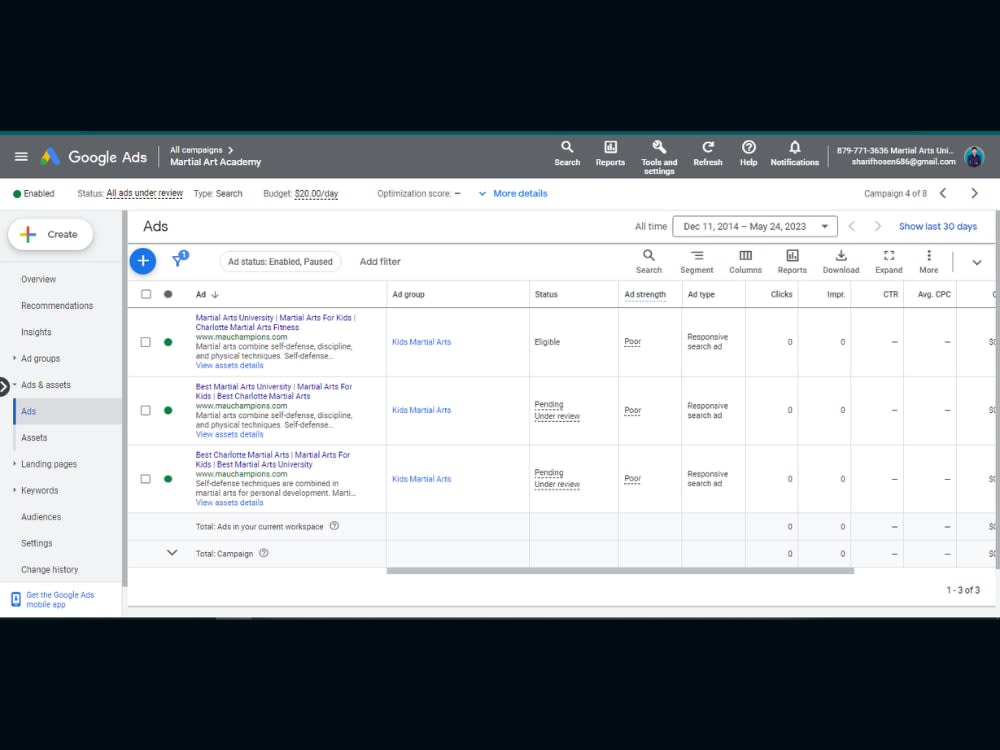Open the Columns tool
The height and width of the screenshot is (750, 1000).
pyautogui.click(x=745, y=261)
